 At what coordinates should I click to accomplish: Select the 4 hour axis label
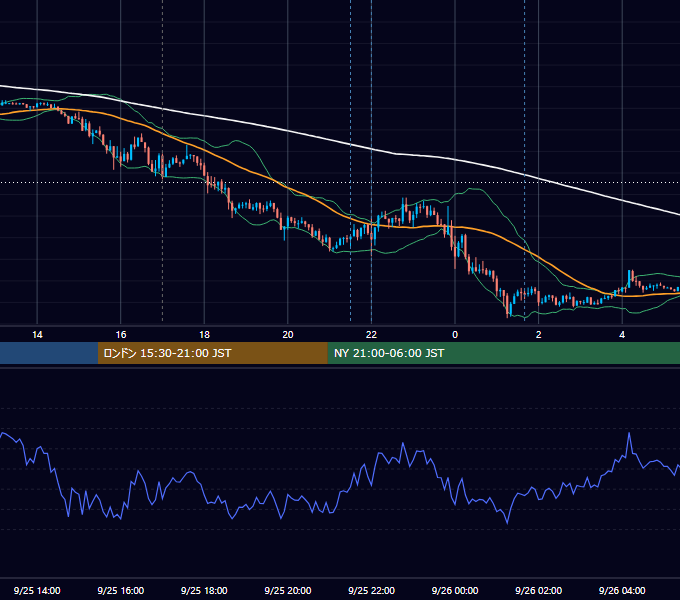(622, 335)
